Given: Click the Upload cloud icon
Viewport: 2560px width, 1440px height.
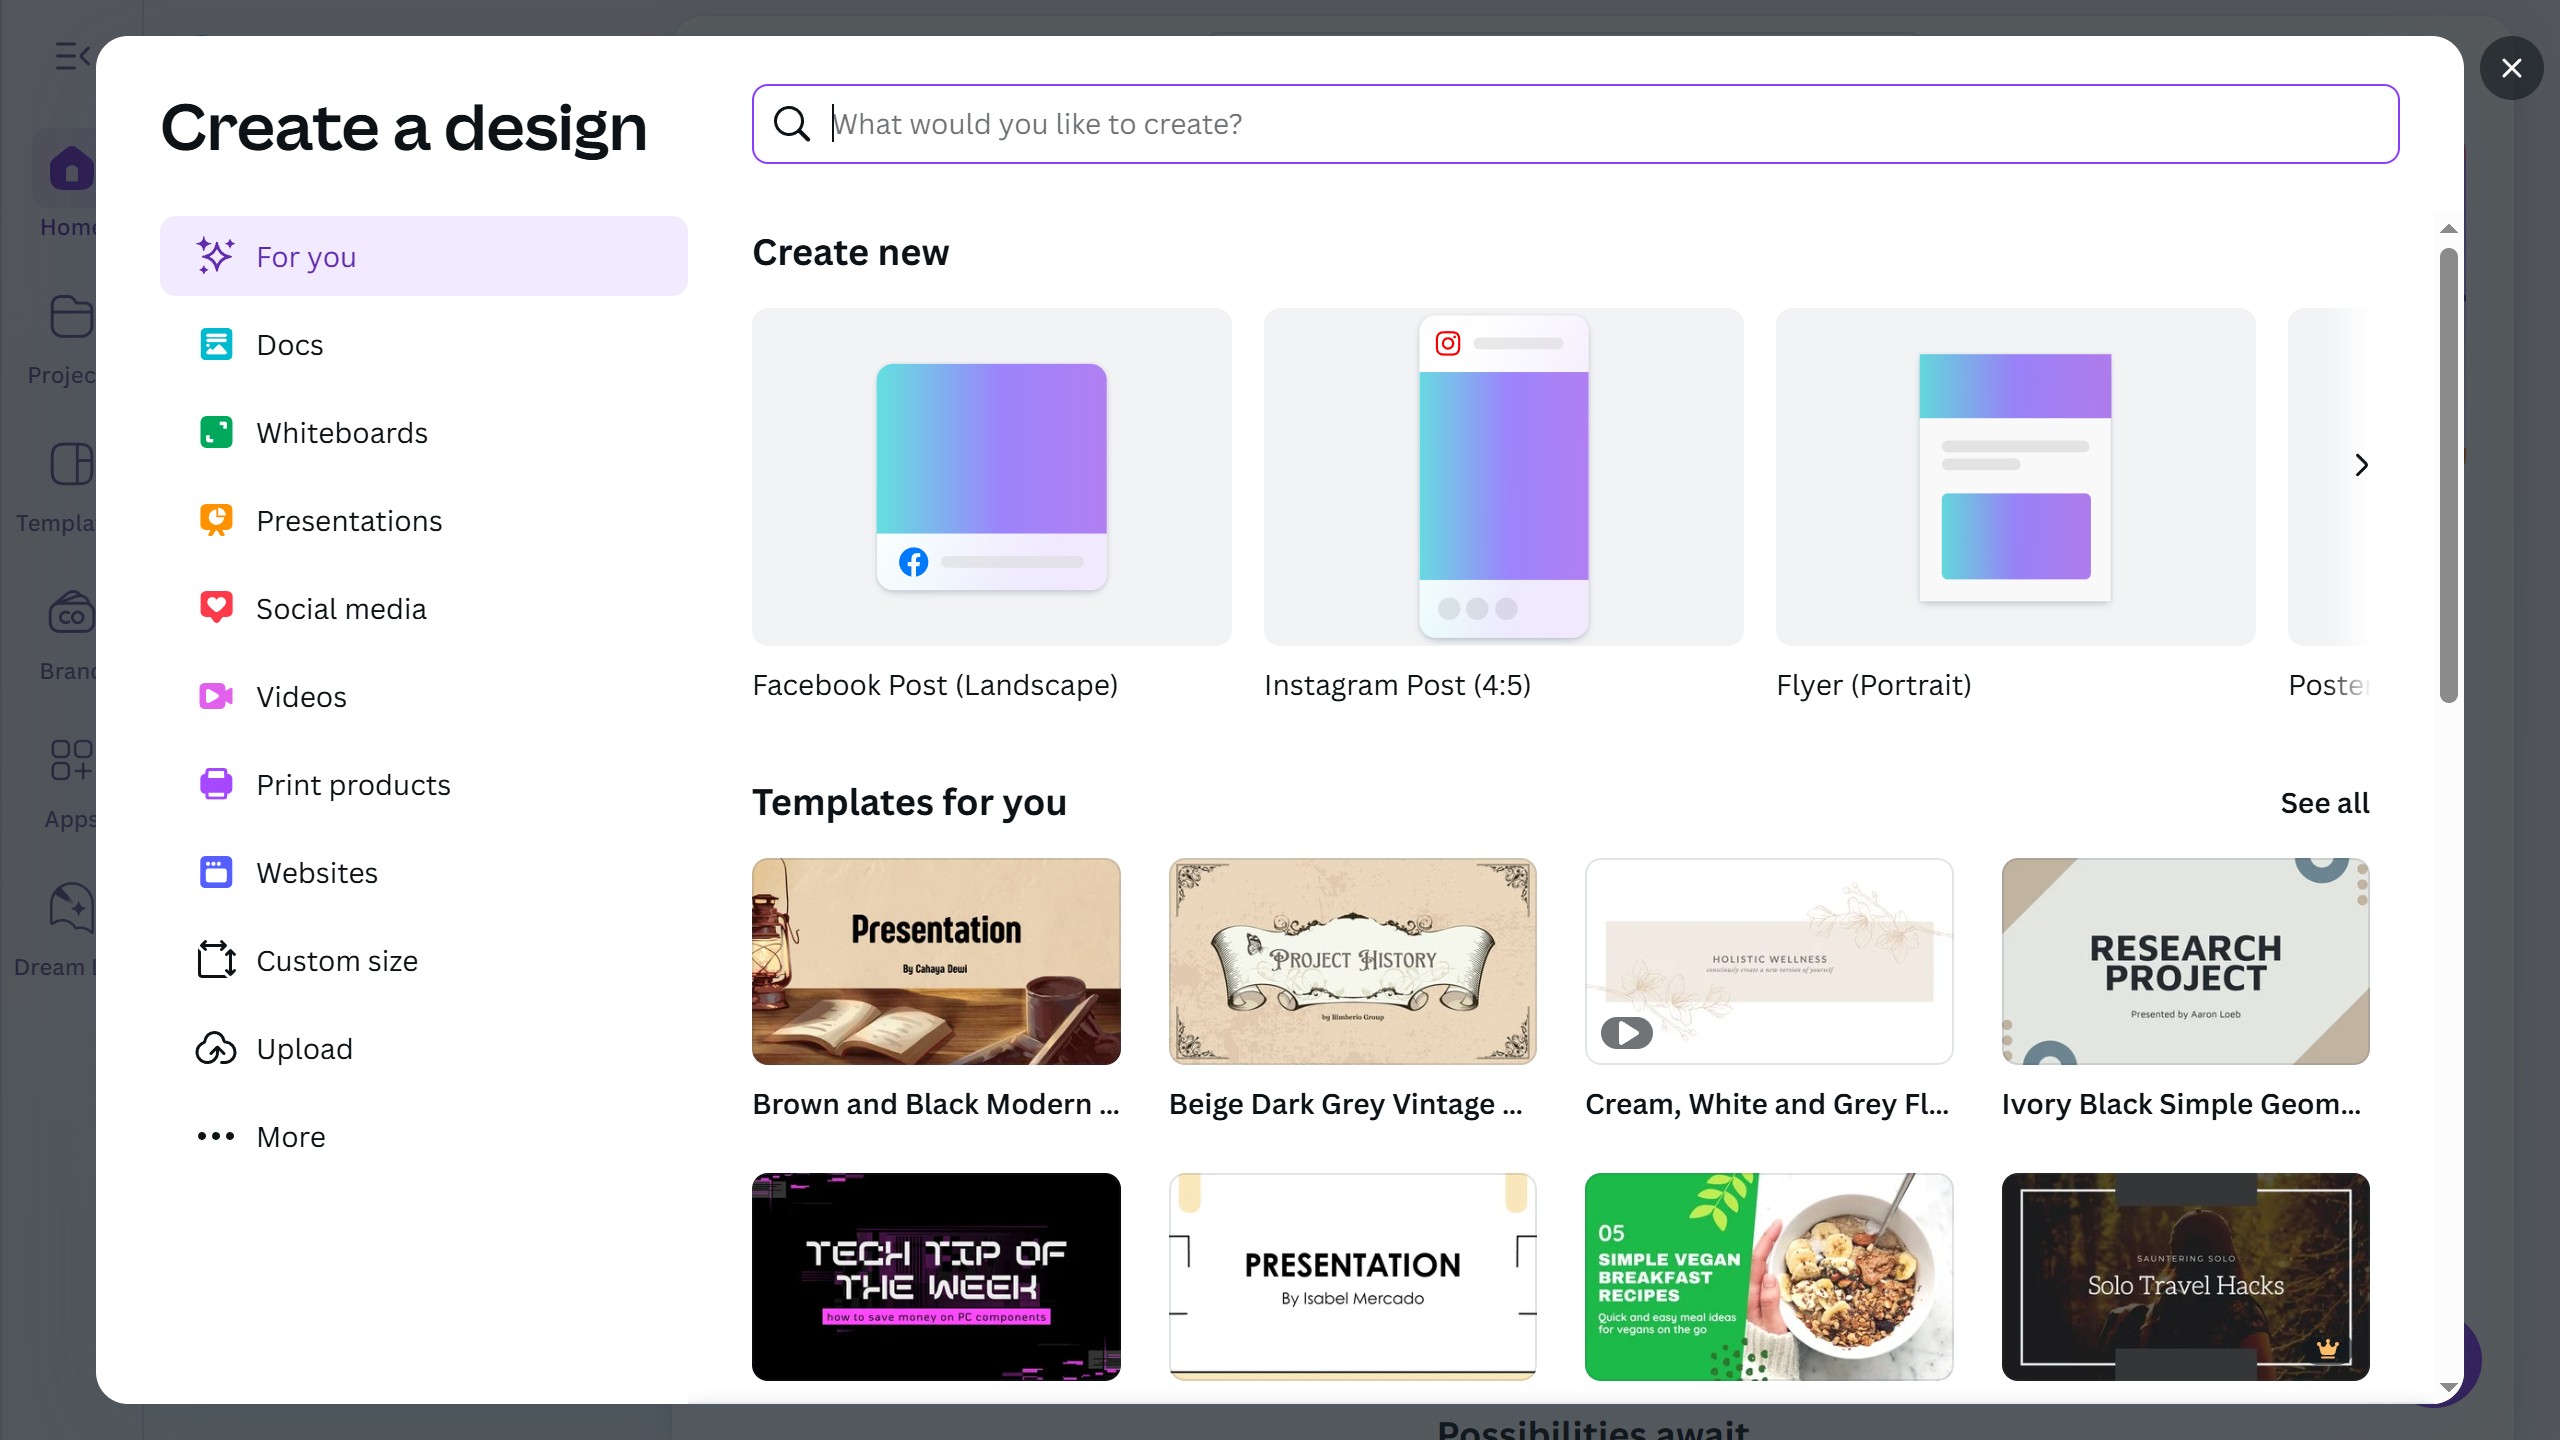Looking at the screenshot, I should 216,1048.
